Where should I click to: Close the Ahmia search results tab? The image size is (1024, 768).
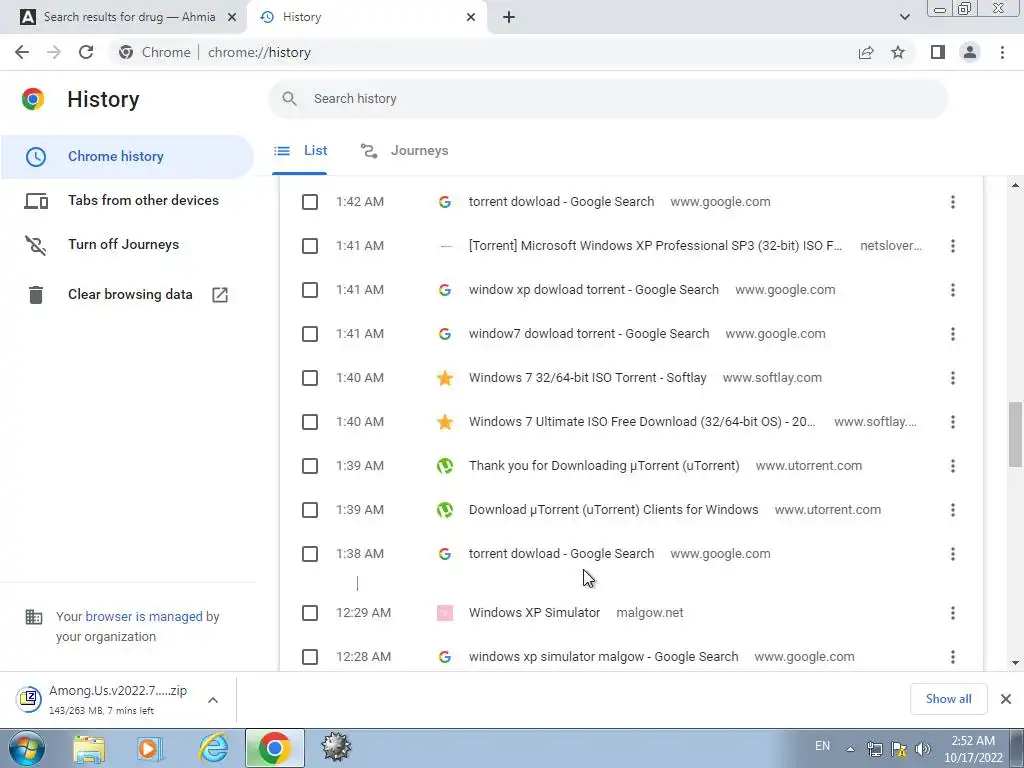(231, 17)
